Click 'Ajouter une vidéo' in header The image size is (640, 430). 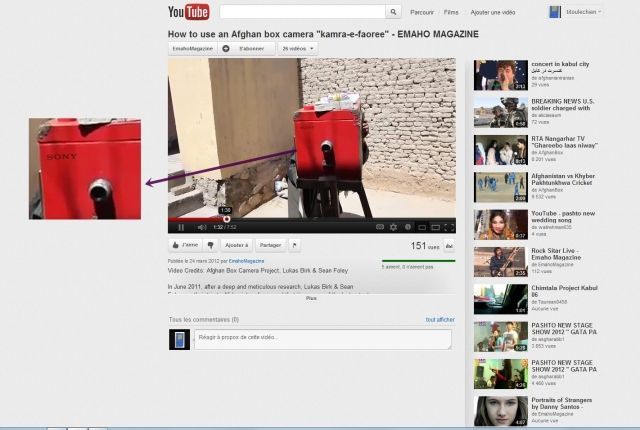pos(493,12)
